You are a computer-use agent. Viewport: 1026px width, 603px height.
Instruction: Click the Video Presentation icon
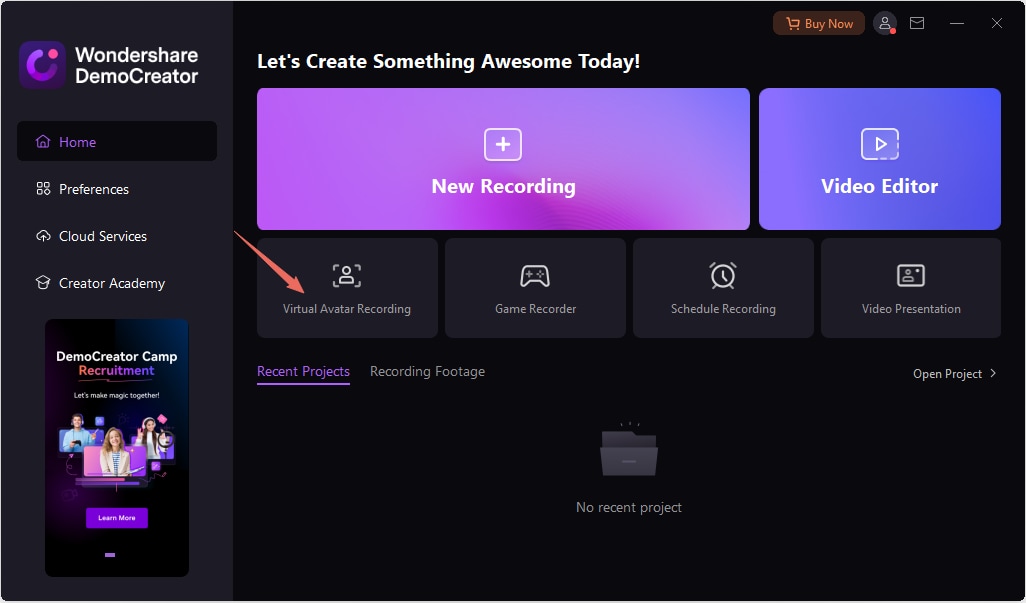tap(911, 275)
